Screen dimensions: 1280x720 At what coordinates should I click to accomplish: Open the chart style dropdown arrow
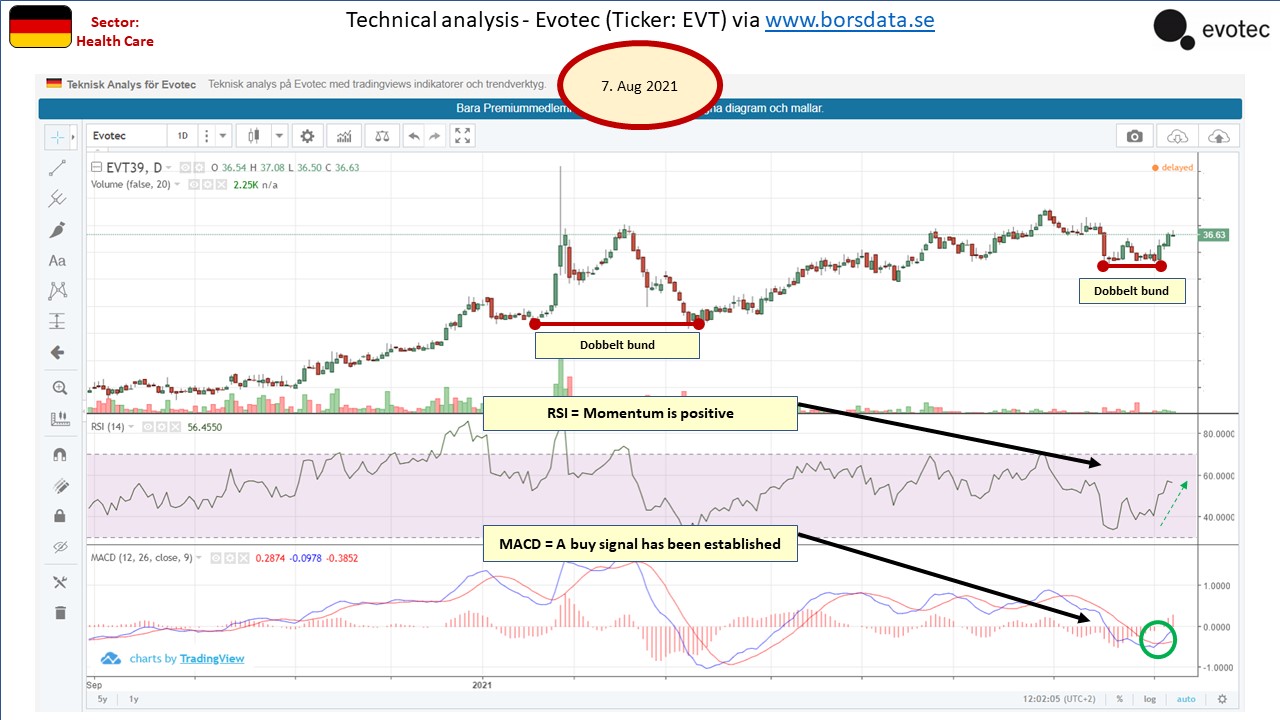tap(280, 136)
